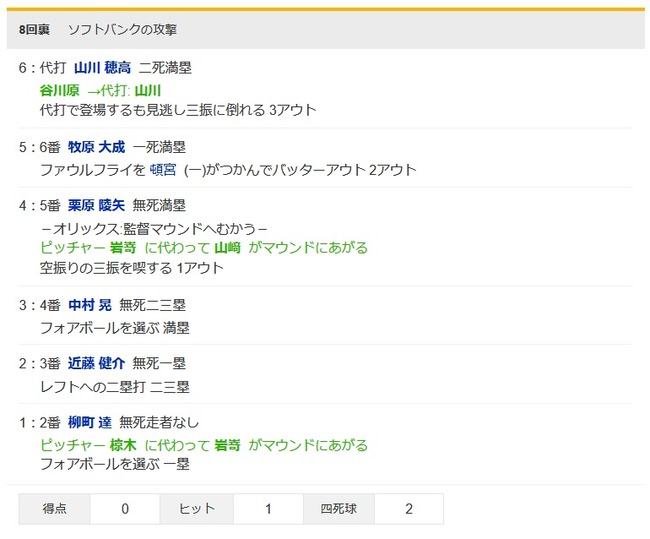
Task: Click ソフトバンクの攻撃 header text
Action: point(122,29)
